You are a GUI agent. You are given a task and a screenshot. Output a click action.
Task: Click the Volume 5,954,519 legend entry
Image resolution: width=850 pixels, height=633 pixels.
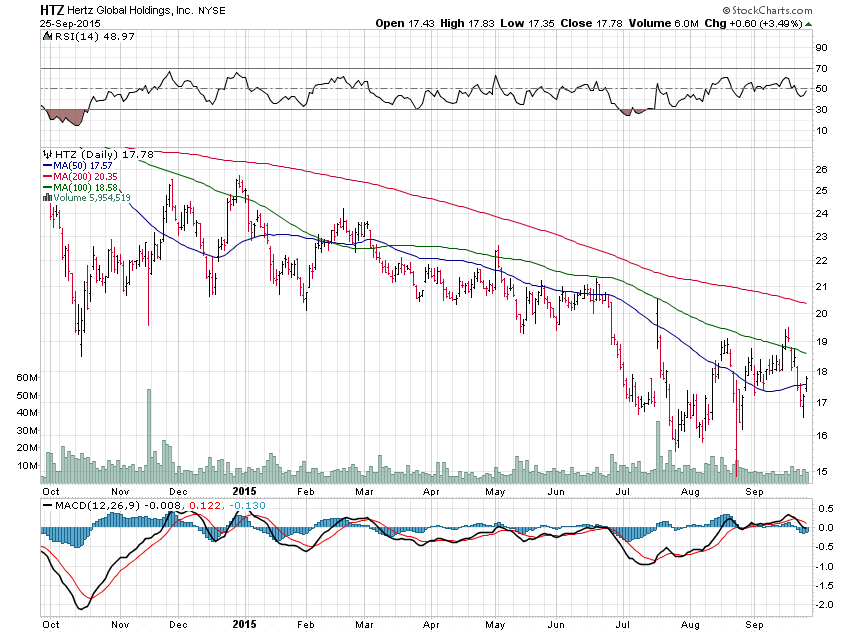[92, 198]
